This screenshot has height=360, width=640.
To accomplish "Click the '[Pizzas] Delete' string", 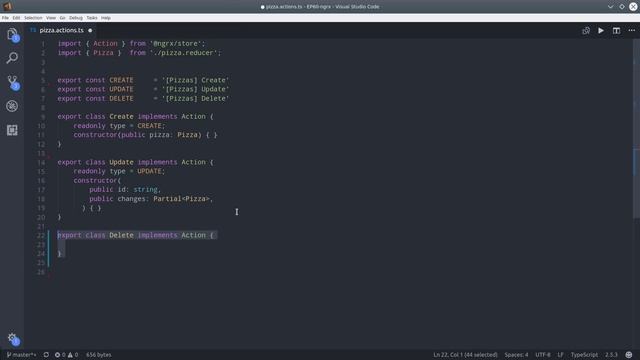I will click(x=196, y=99).
